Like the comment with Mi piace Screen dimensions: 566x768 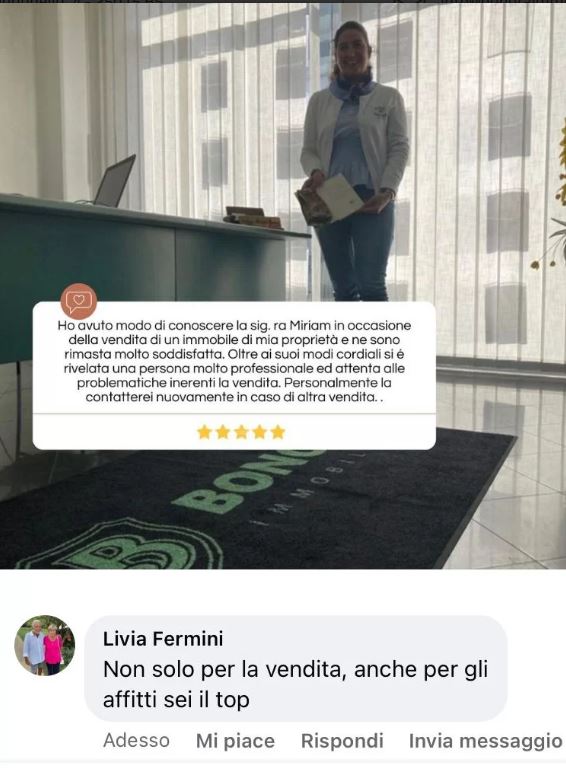click(235, 741)
